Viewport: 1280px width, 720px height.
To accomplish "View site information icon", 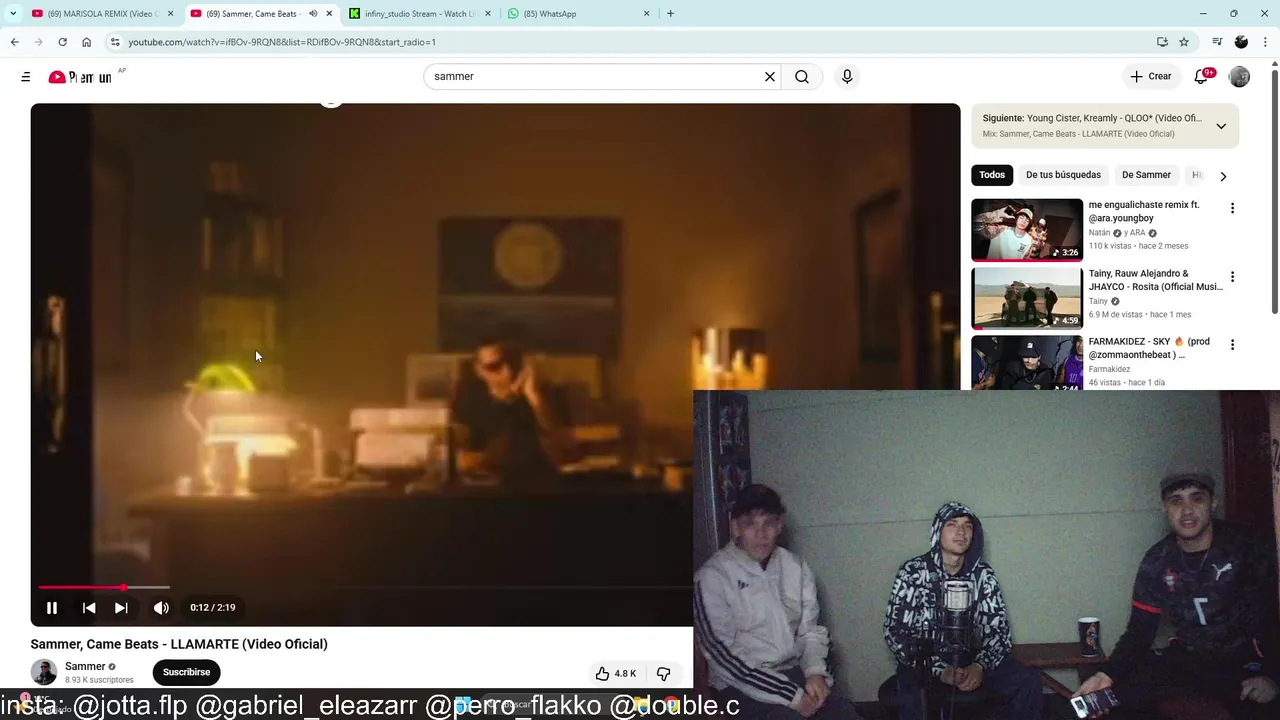I will click(x=115, y=42).
